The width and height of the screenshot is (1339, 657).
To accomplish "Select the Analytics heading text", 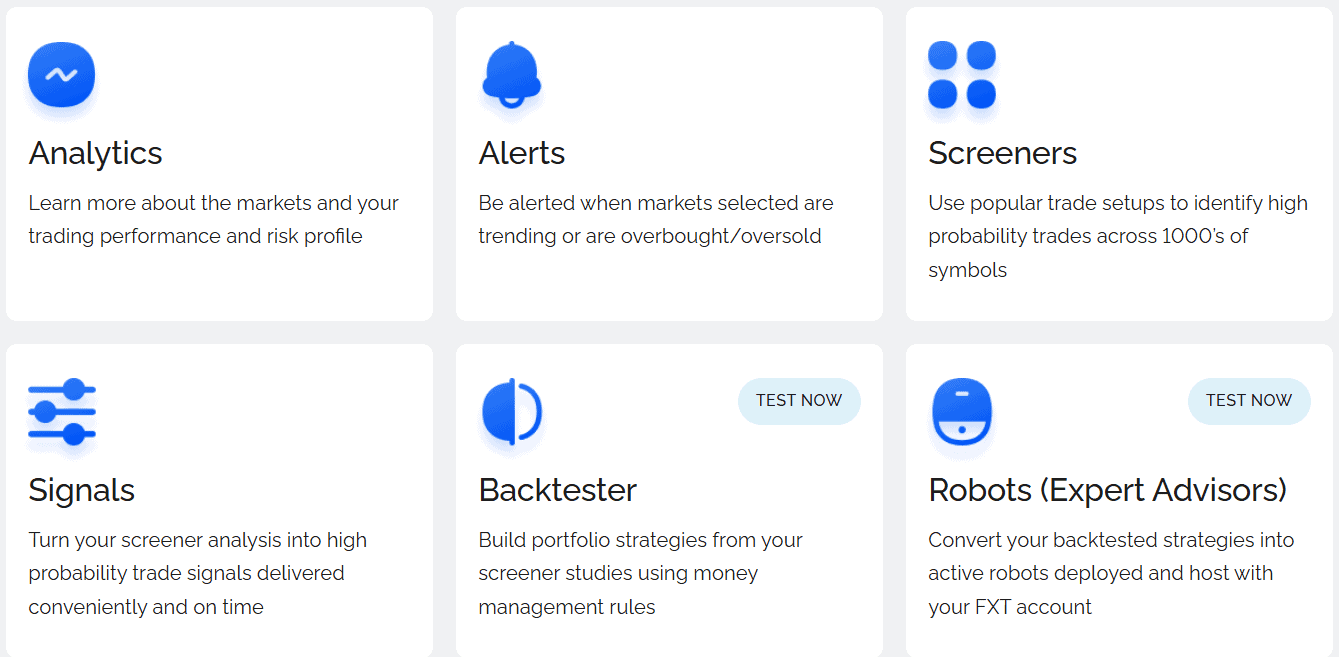I will click(x=95, y=153).
